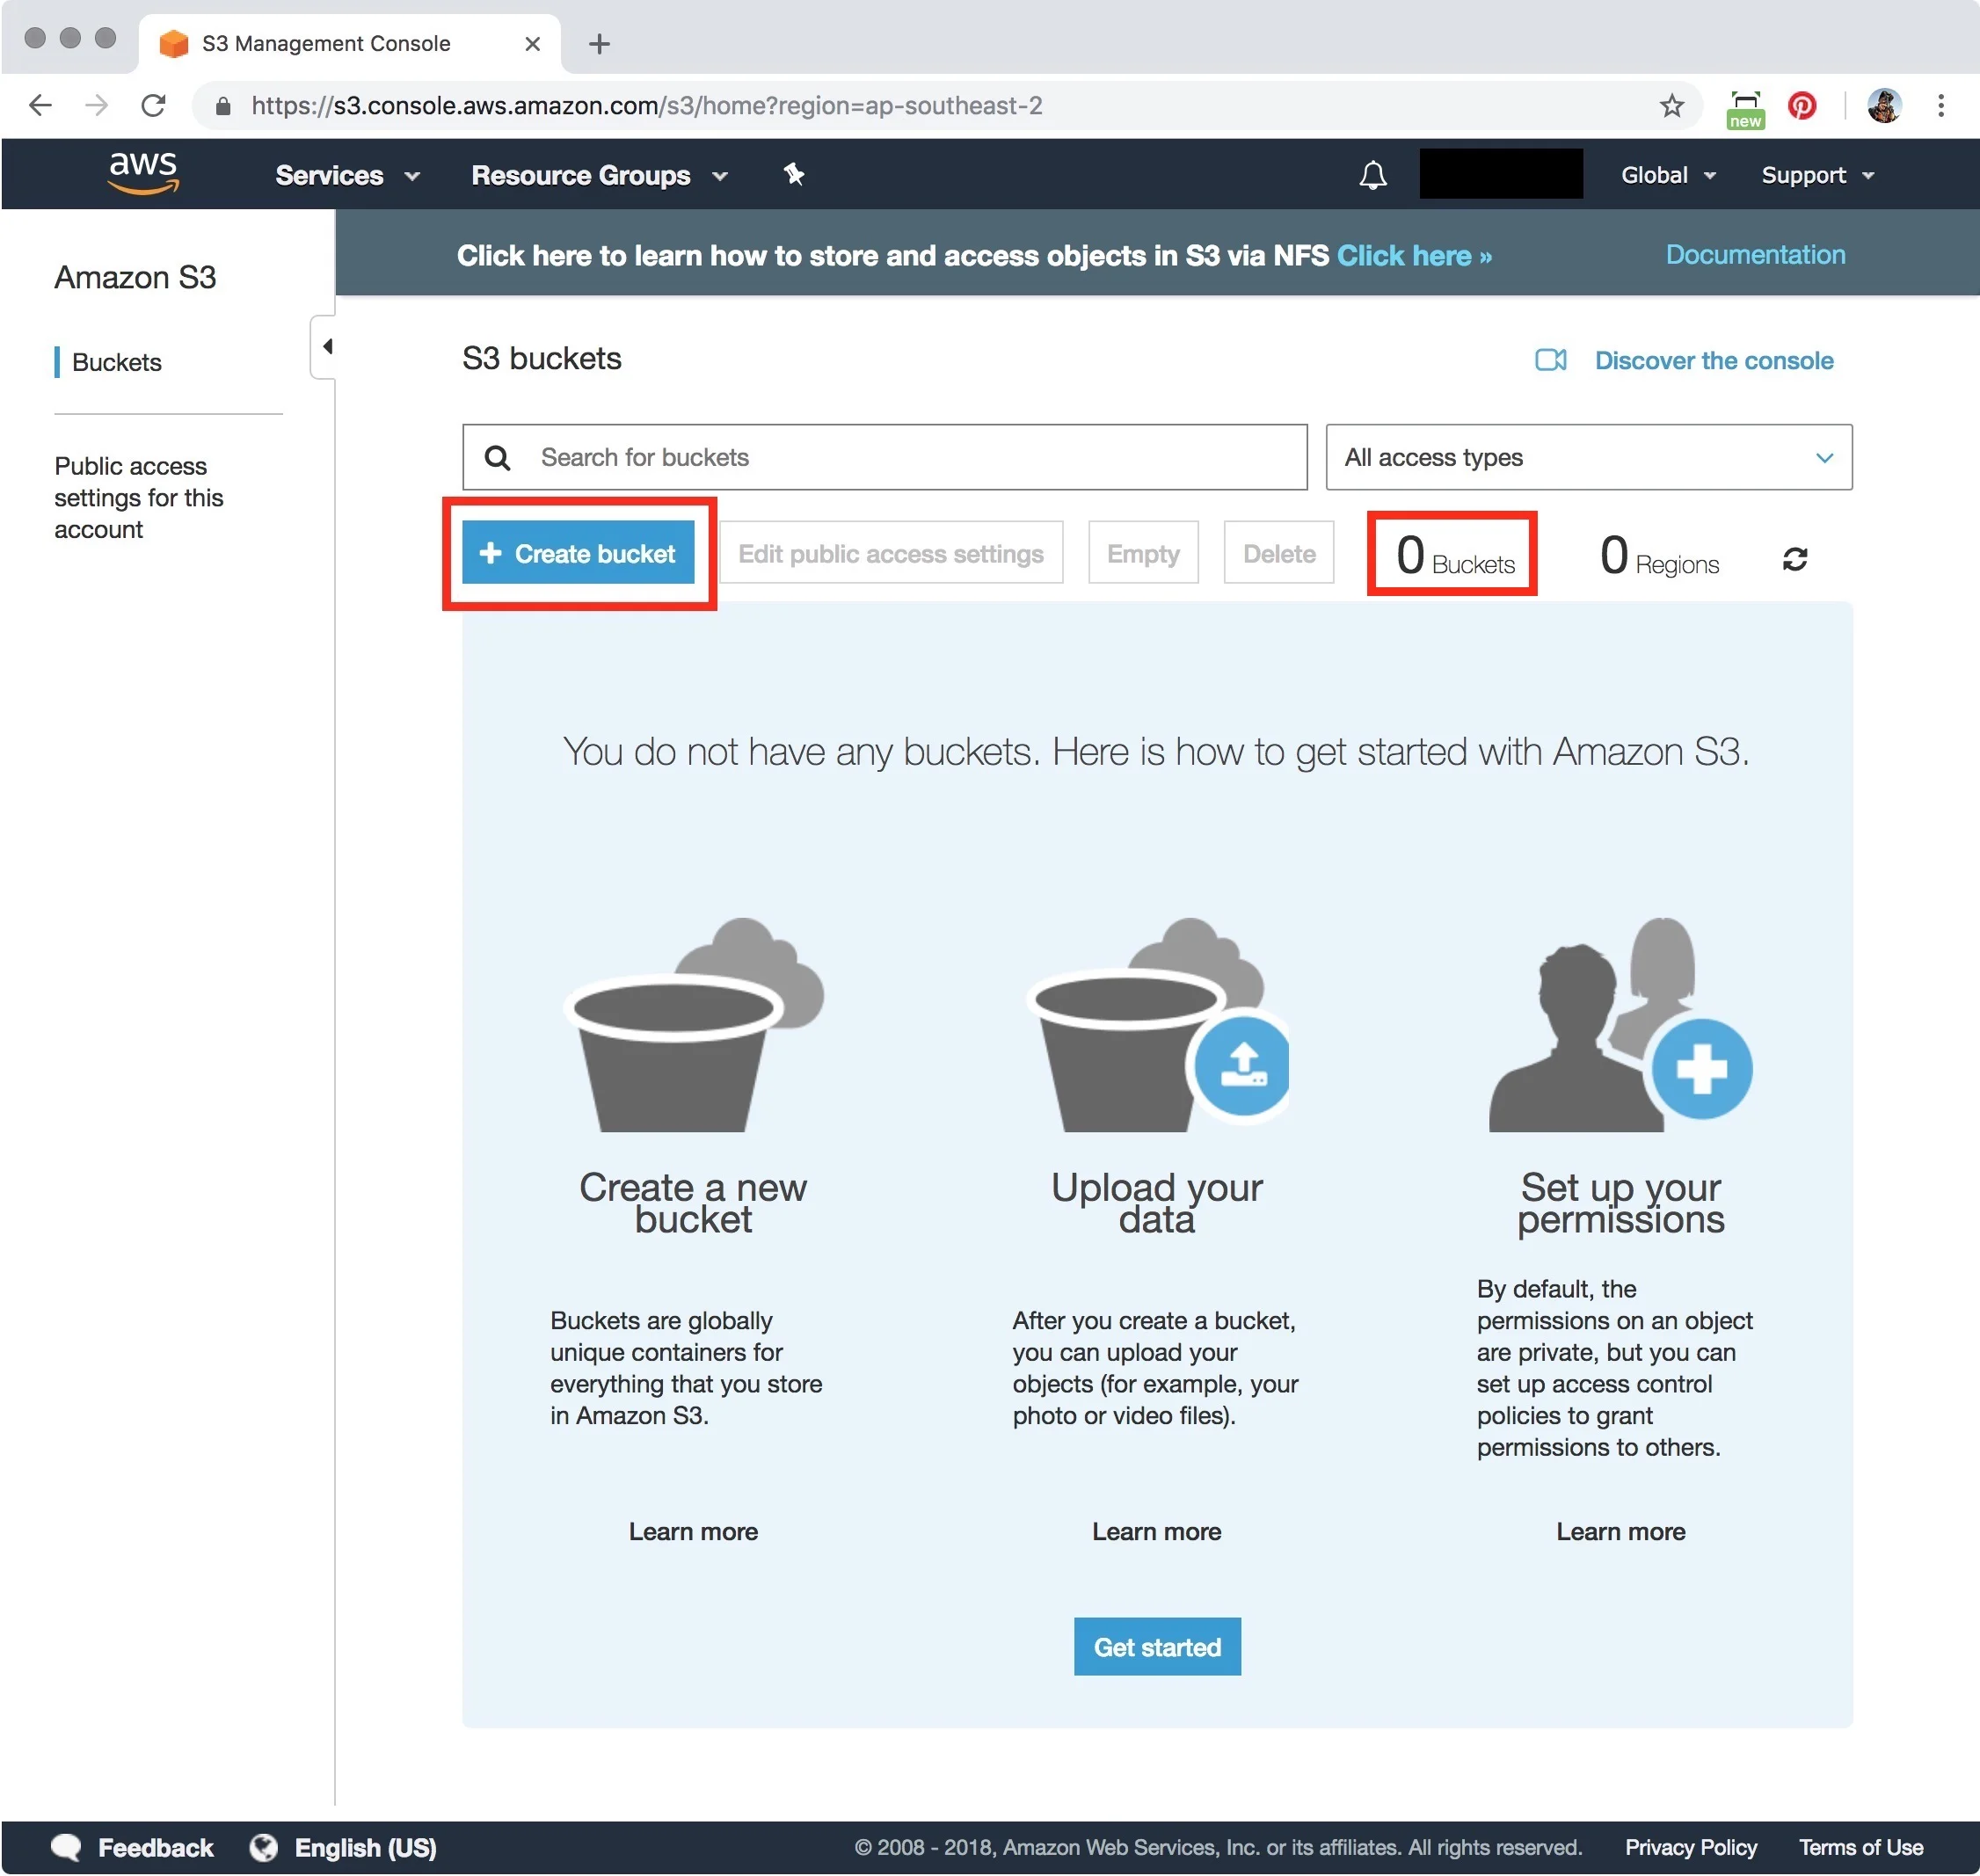
Task: Open the redacted account name menu
Action: (x=1500, y=174)
